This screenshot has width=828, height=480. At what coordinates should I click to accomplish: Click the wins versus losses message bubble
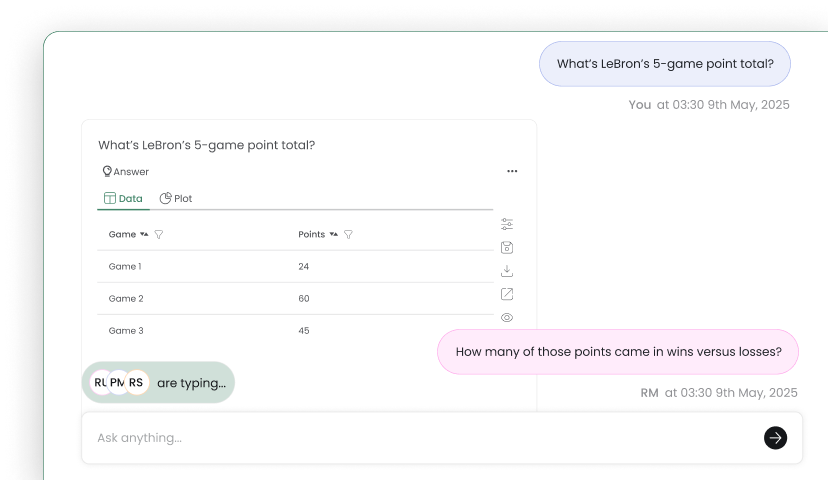click(x=618, y=352)
